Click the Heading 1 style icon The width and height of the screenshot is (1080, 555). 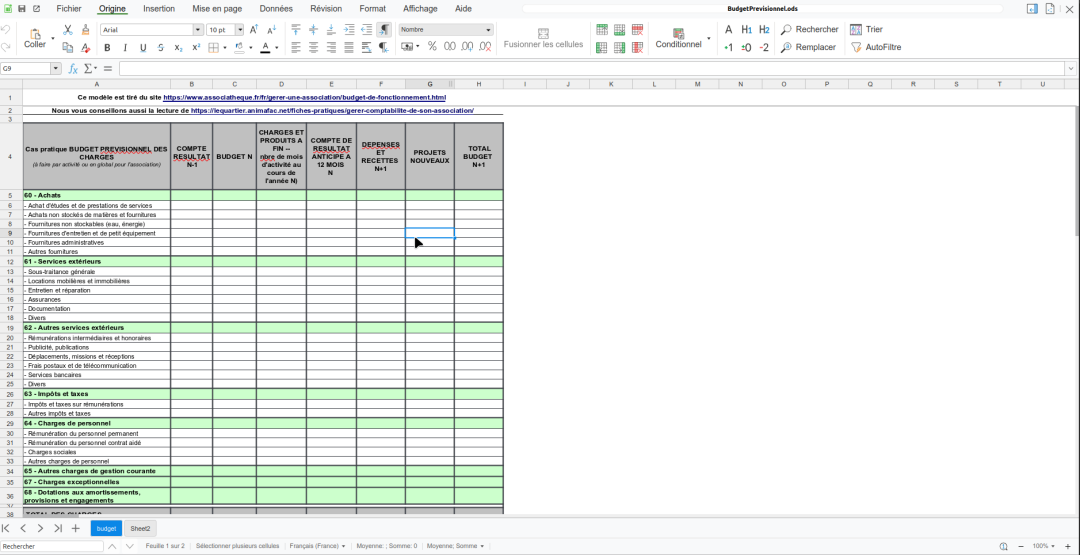click(x=747, y=30)
